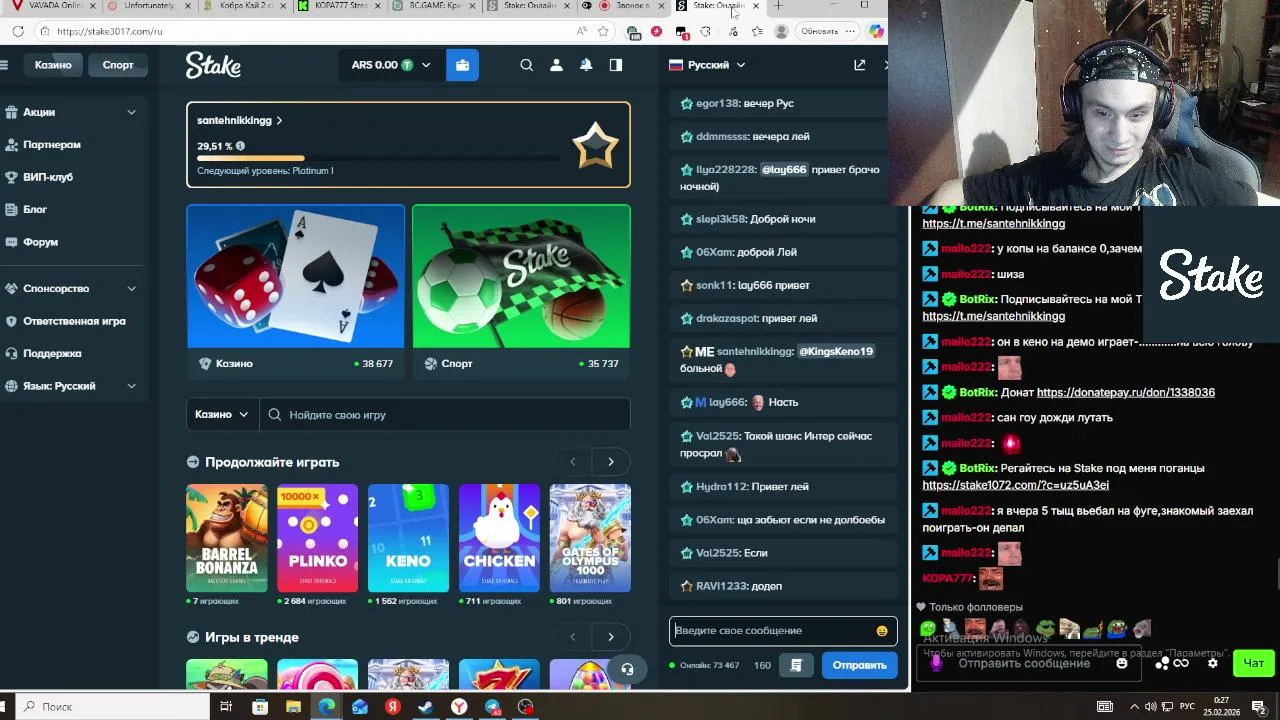
Task: Open Ответственная игра in the sidebar
Action: click(x=74, y=321)
